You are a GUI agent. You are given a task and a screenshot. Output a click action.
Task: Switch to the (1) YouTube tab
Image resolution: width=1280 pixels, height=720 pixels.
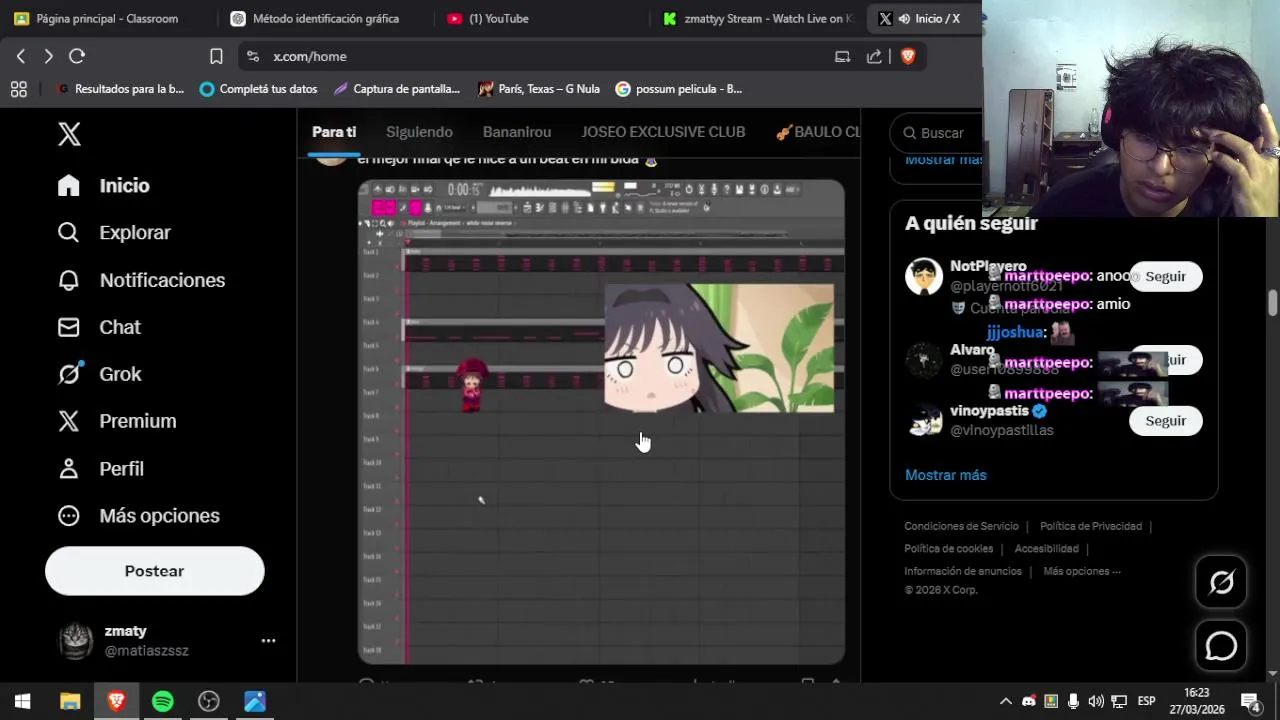(x=540, y=18)
